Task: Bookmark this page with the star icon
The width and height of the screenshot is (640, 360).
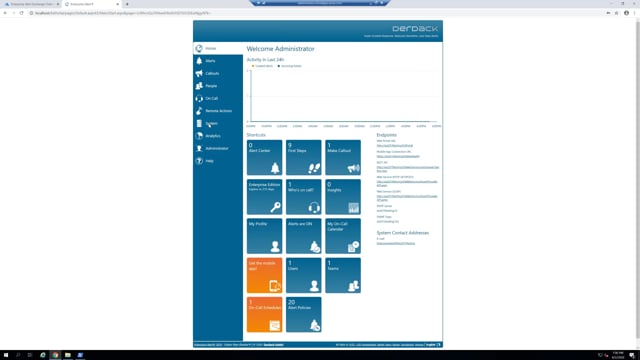Action: pos(616,13)
